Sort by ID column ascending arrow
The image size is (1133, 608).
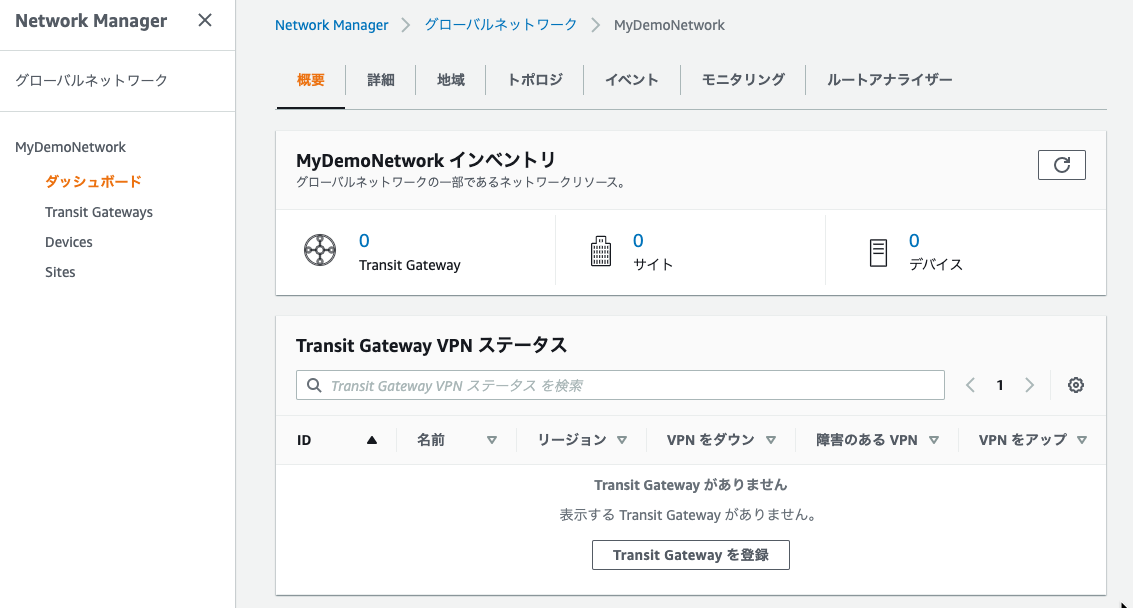point(371,440)
